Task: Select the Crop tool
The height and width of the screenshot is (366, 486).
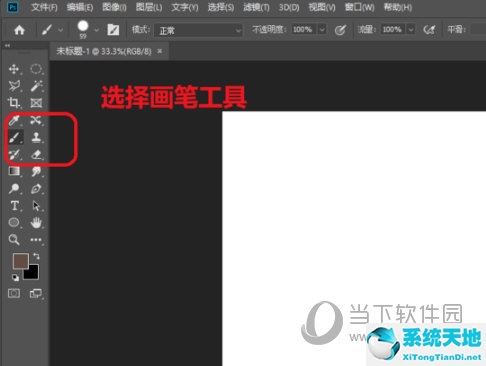Action: tap(14, 103)
